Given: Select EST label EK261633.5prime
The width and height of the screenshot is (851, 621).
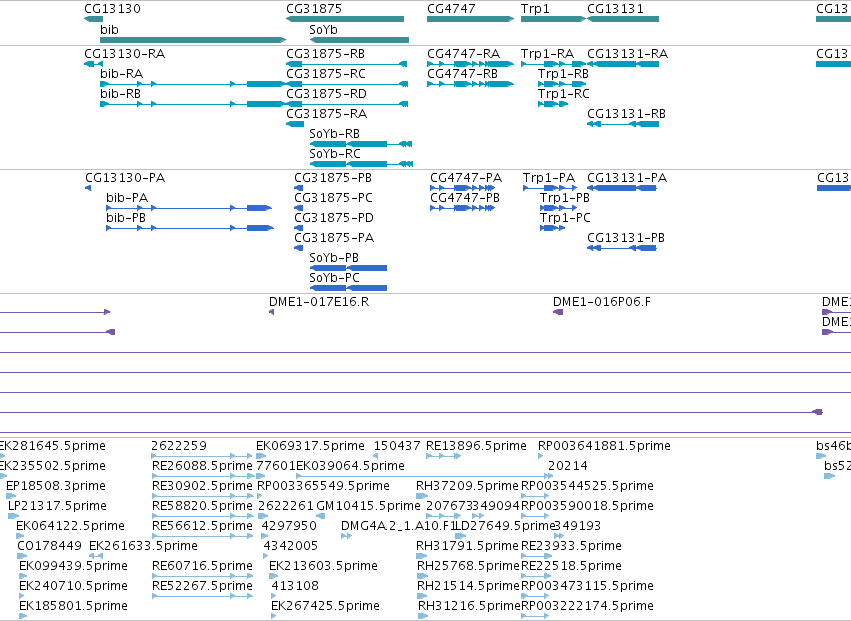Looking at the screenshot, I should [143, 546].
